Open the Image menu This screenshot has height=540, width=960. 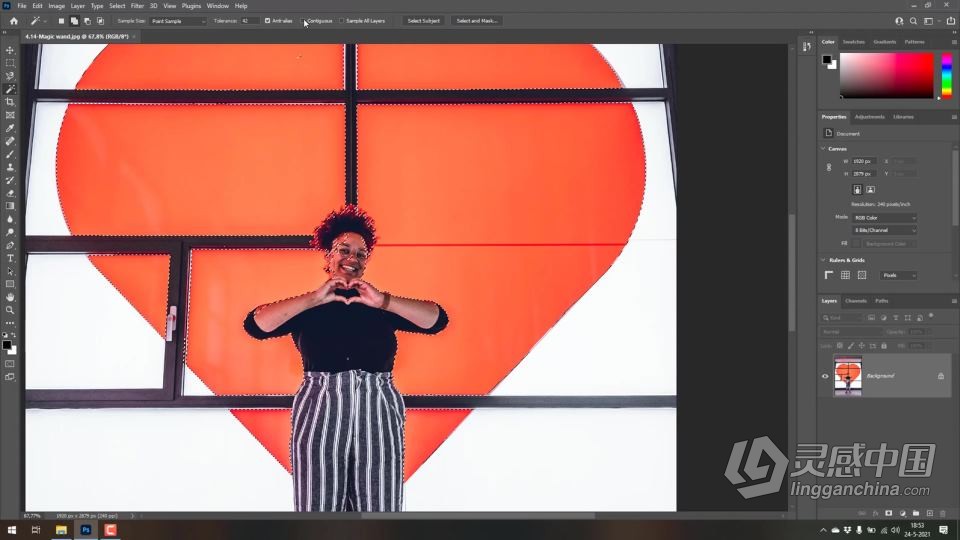coord(56,6)
